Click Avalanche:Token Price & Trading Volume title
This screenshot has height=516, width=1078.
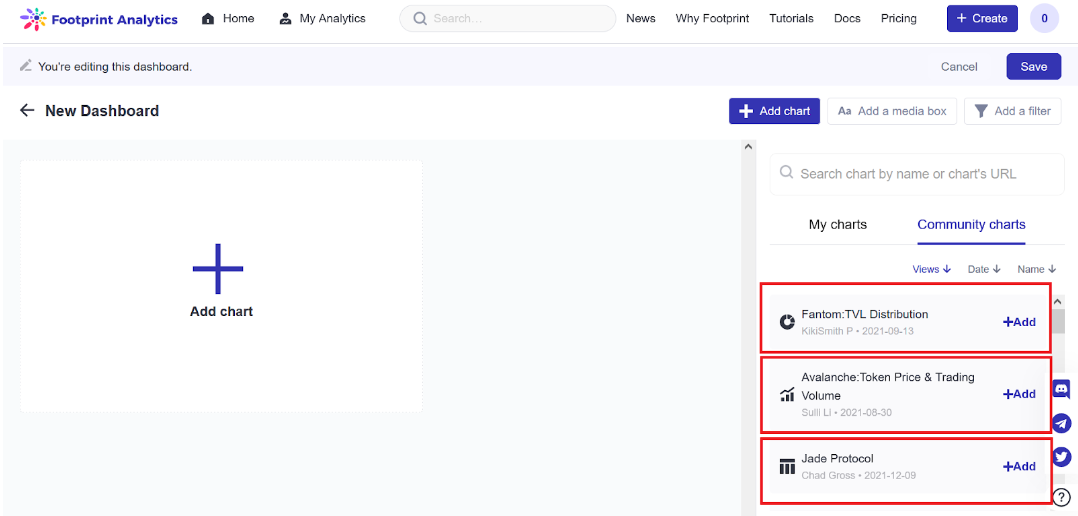click(x=888, y=386)
